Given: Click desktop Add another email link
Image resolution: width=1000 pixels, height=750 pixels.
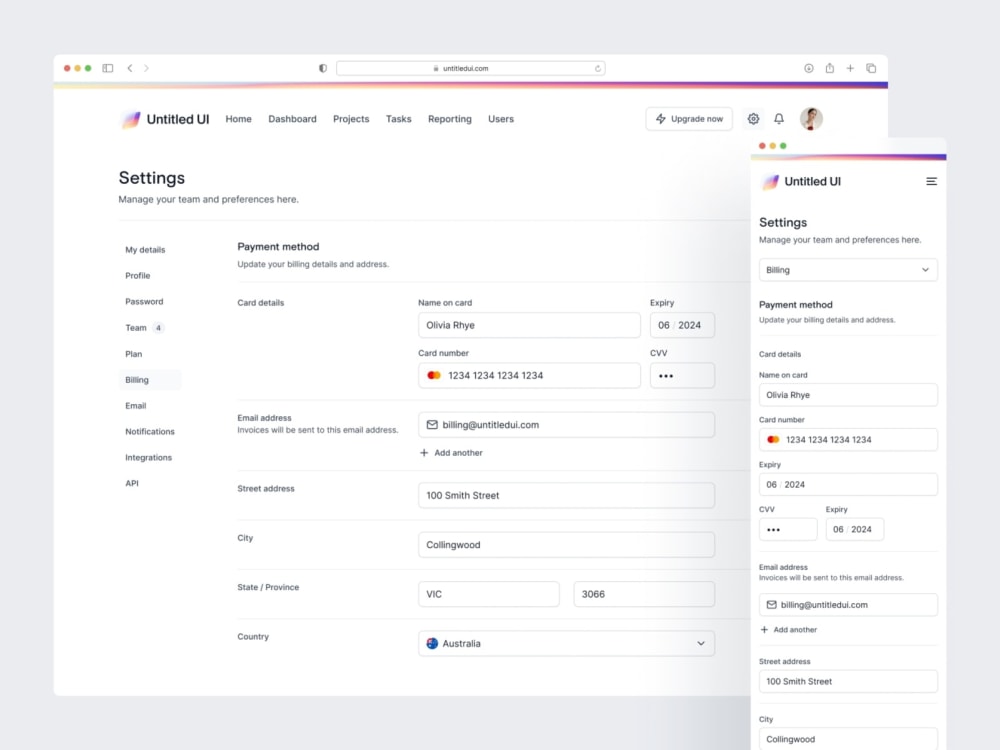Looking at the screenshot, I should [x=451, y=453].
